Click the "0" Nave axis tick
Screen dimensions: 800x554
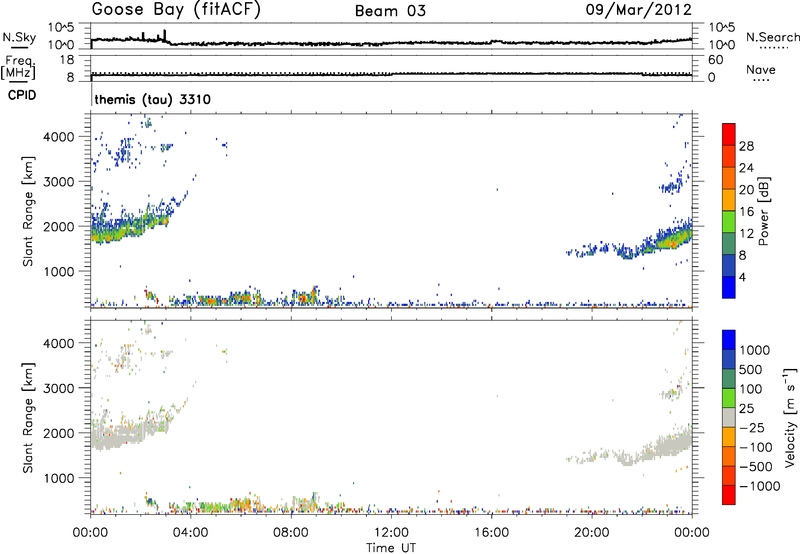[712, 78]
